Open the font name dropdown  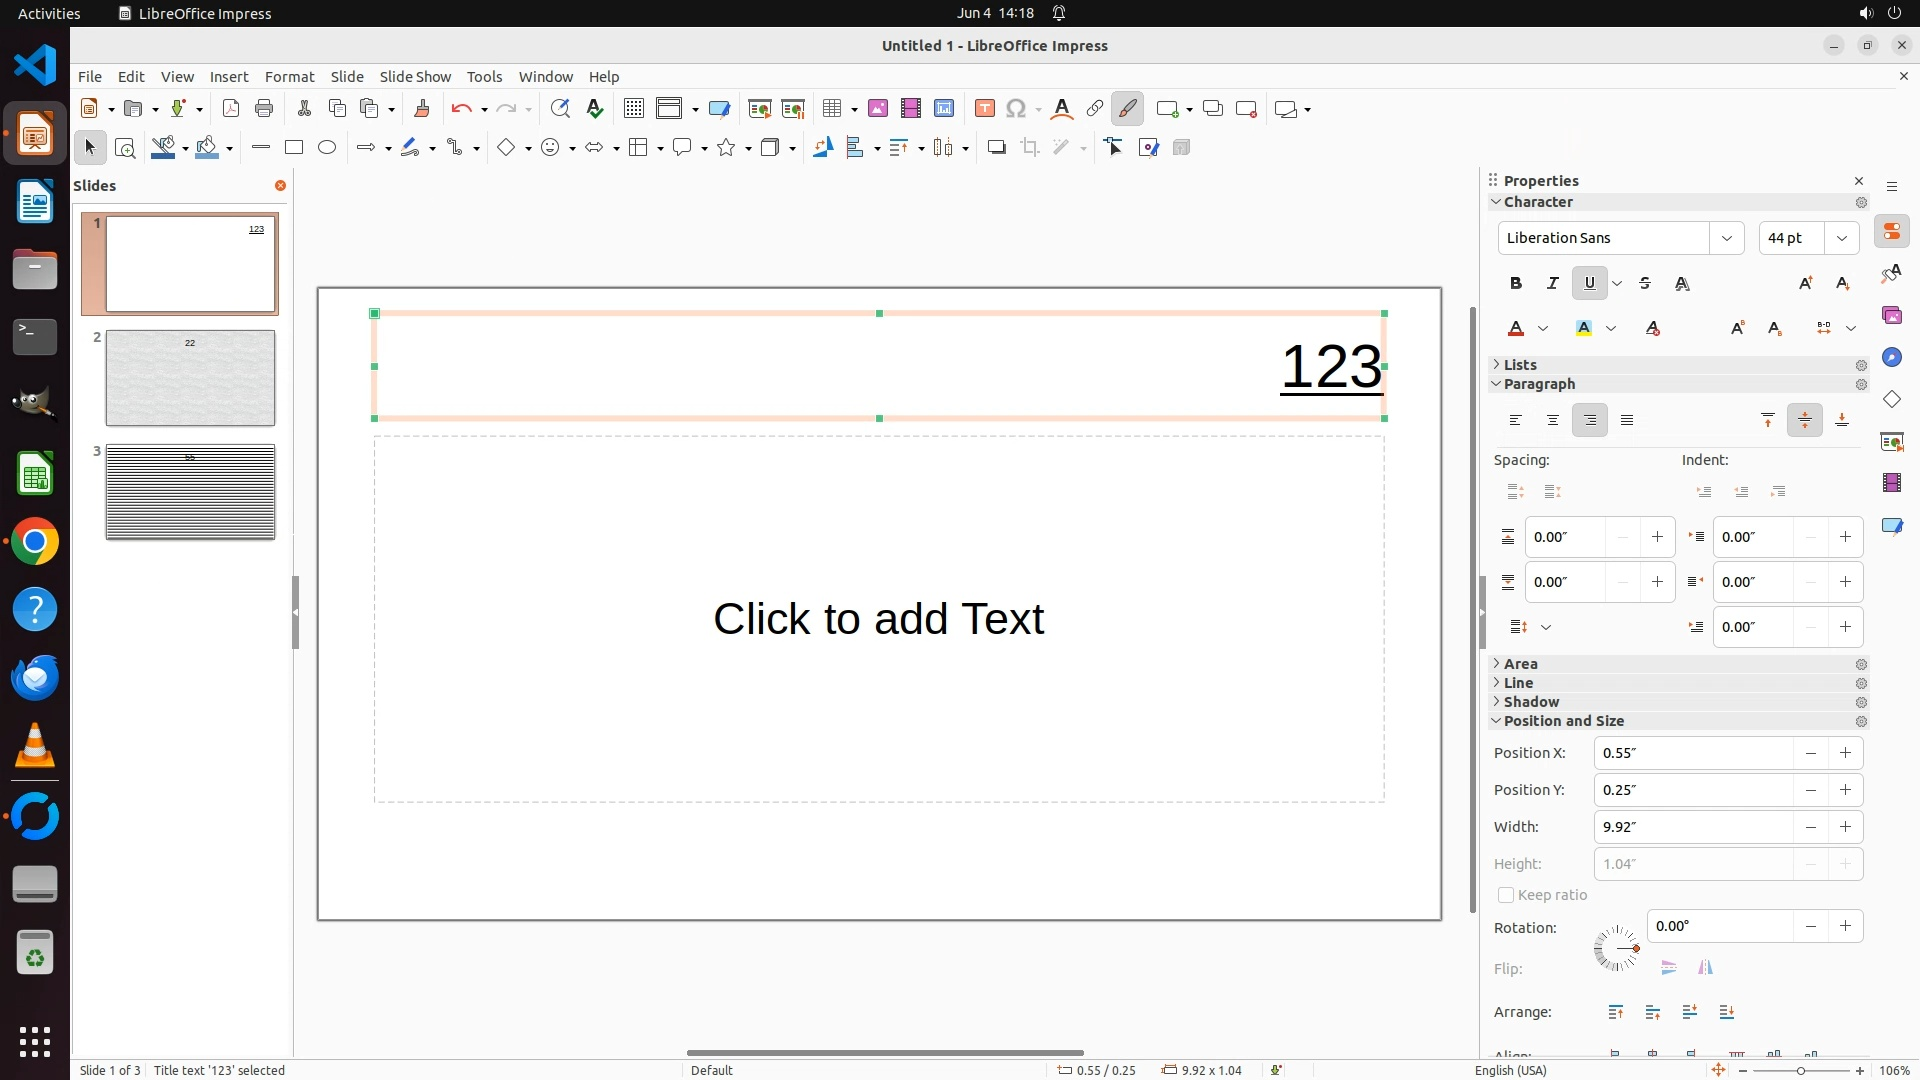(x=1726, y=238)
